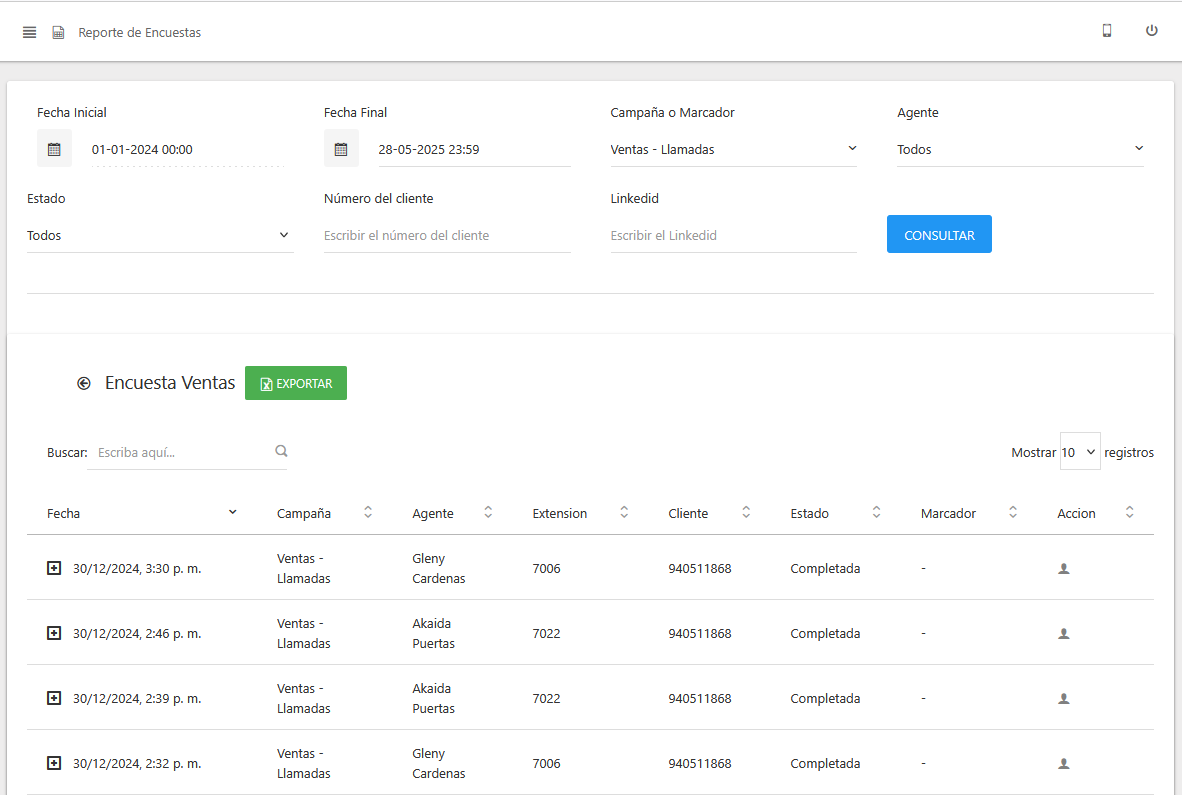Image resolution: width=1182 pixels, height=795 pixels.
Task: Open the Mostrar registros count dropdown
Action: coord(1079,451)
